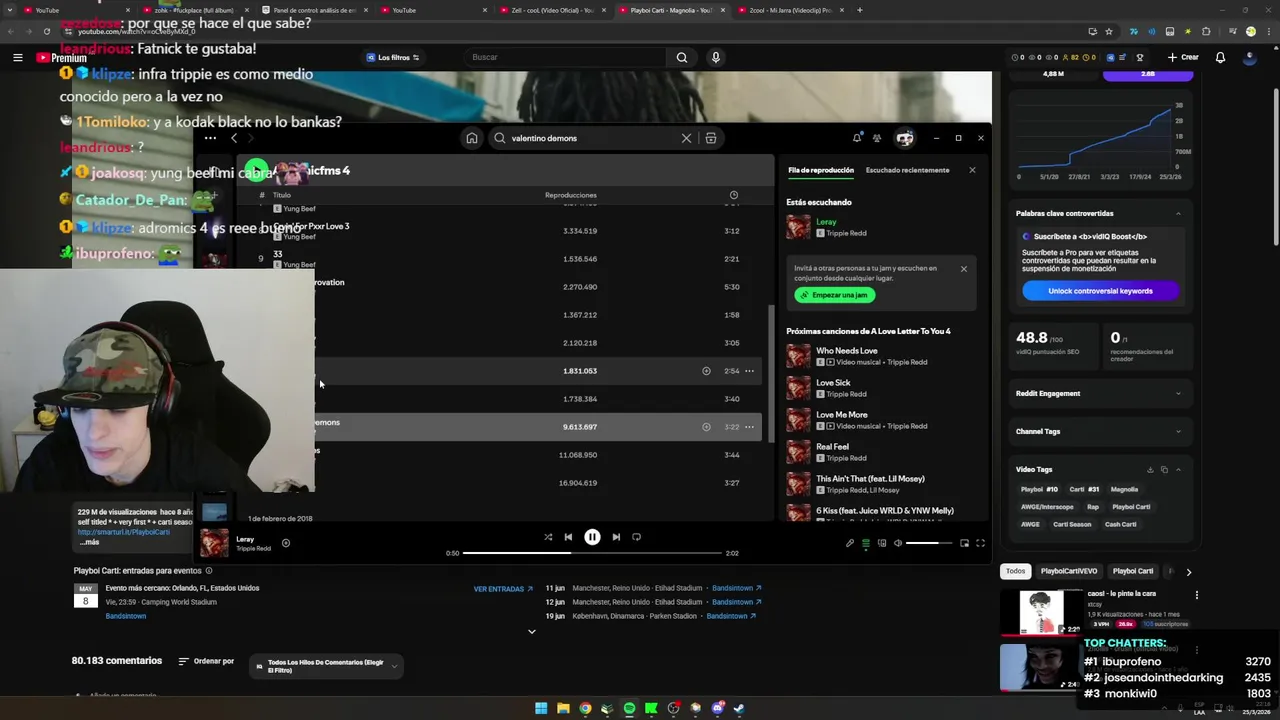
Task: Open 'Ordenar por' comments sort menu
Action: 206,661
